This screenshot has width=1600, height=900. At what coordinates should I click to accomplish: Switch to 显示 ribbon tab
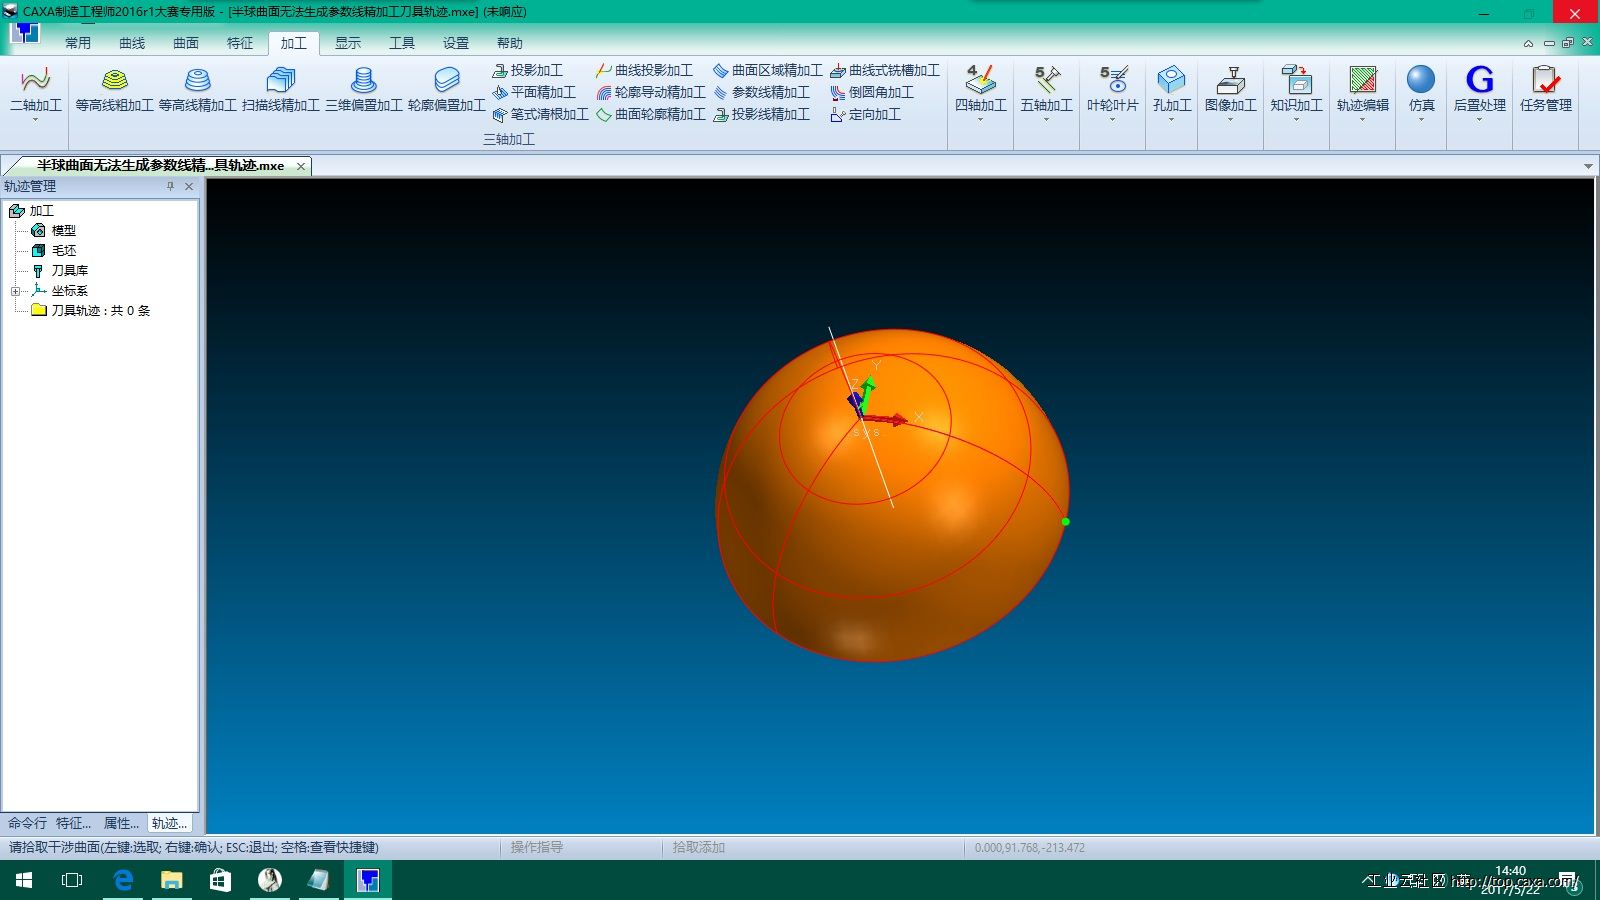[348, 43]
